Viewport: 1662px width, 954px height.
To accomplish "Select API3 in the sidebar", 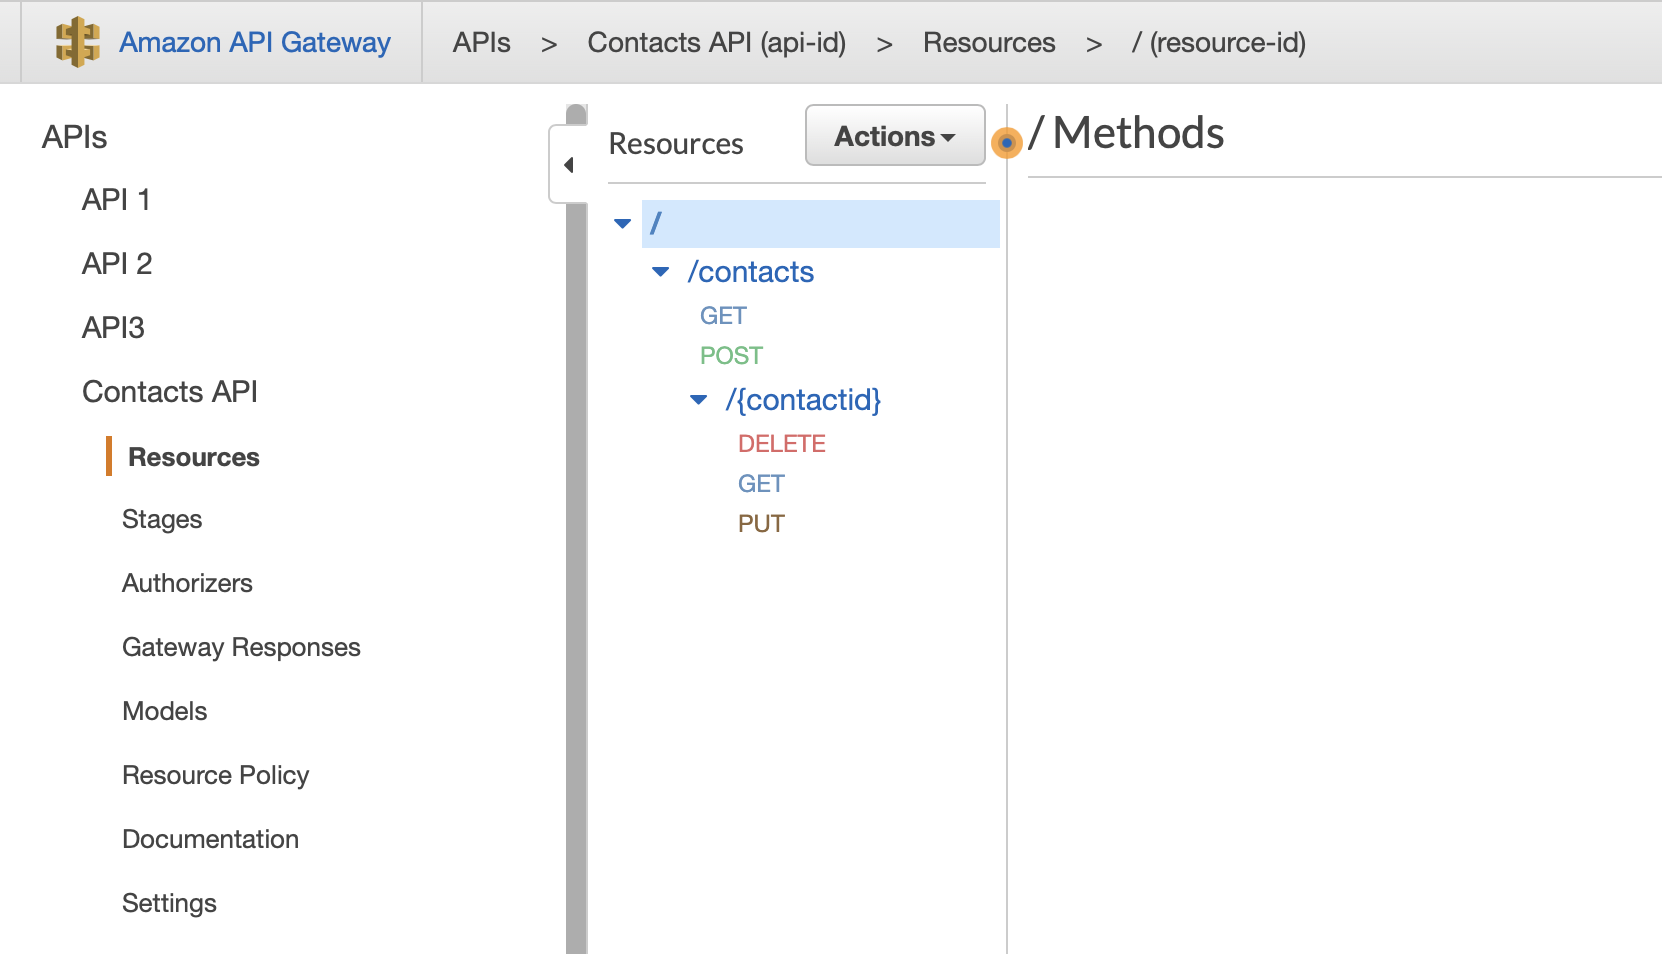I will 113,328.
